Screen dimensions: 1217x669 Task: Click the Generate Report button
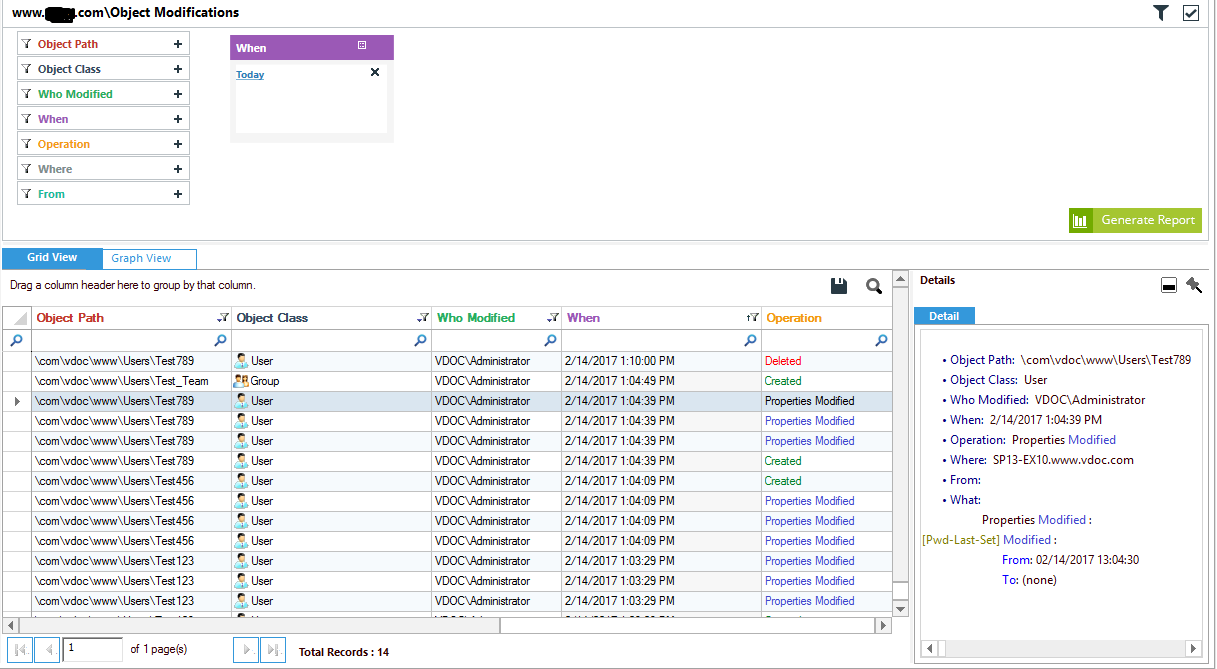[x=1135, y=220]
